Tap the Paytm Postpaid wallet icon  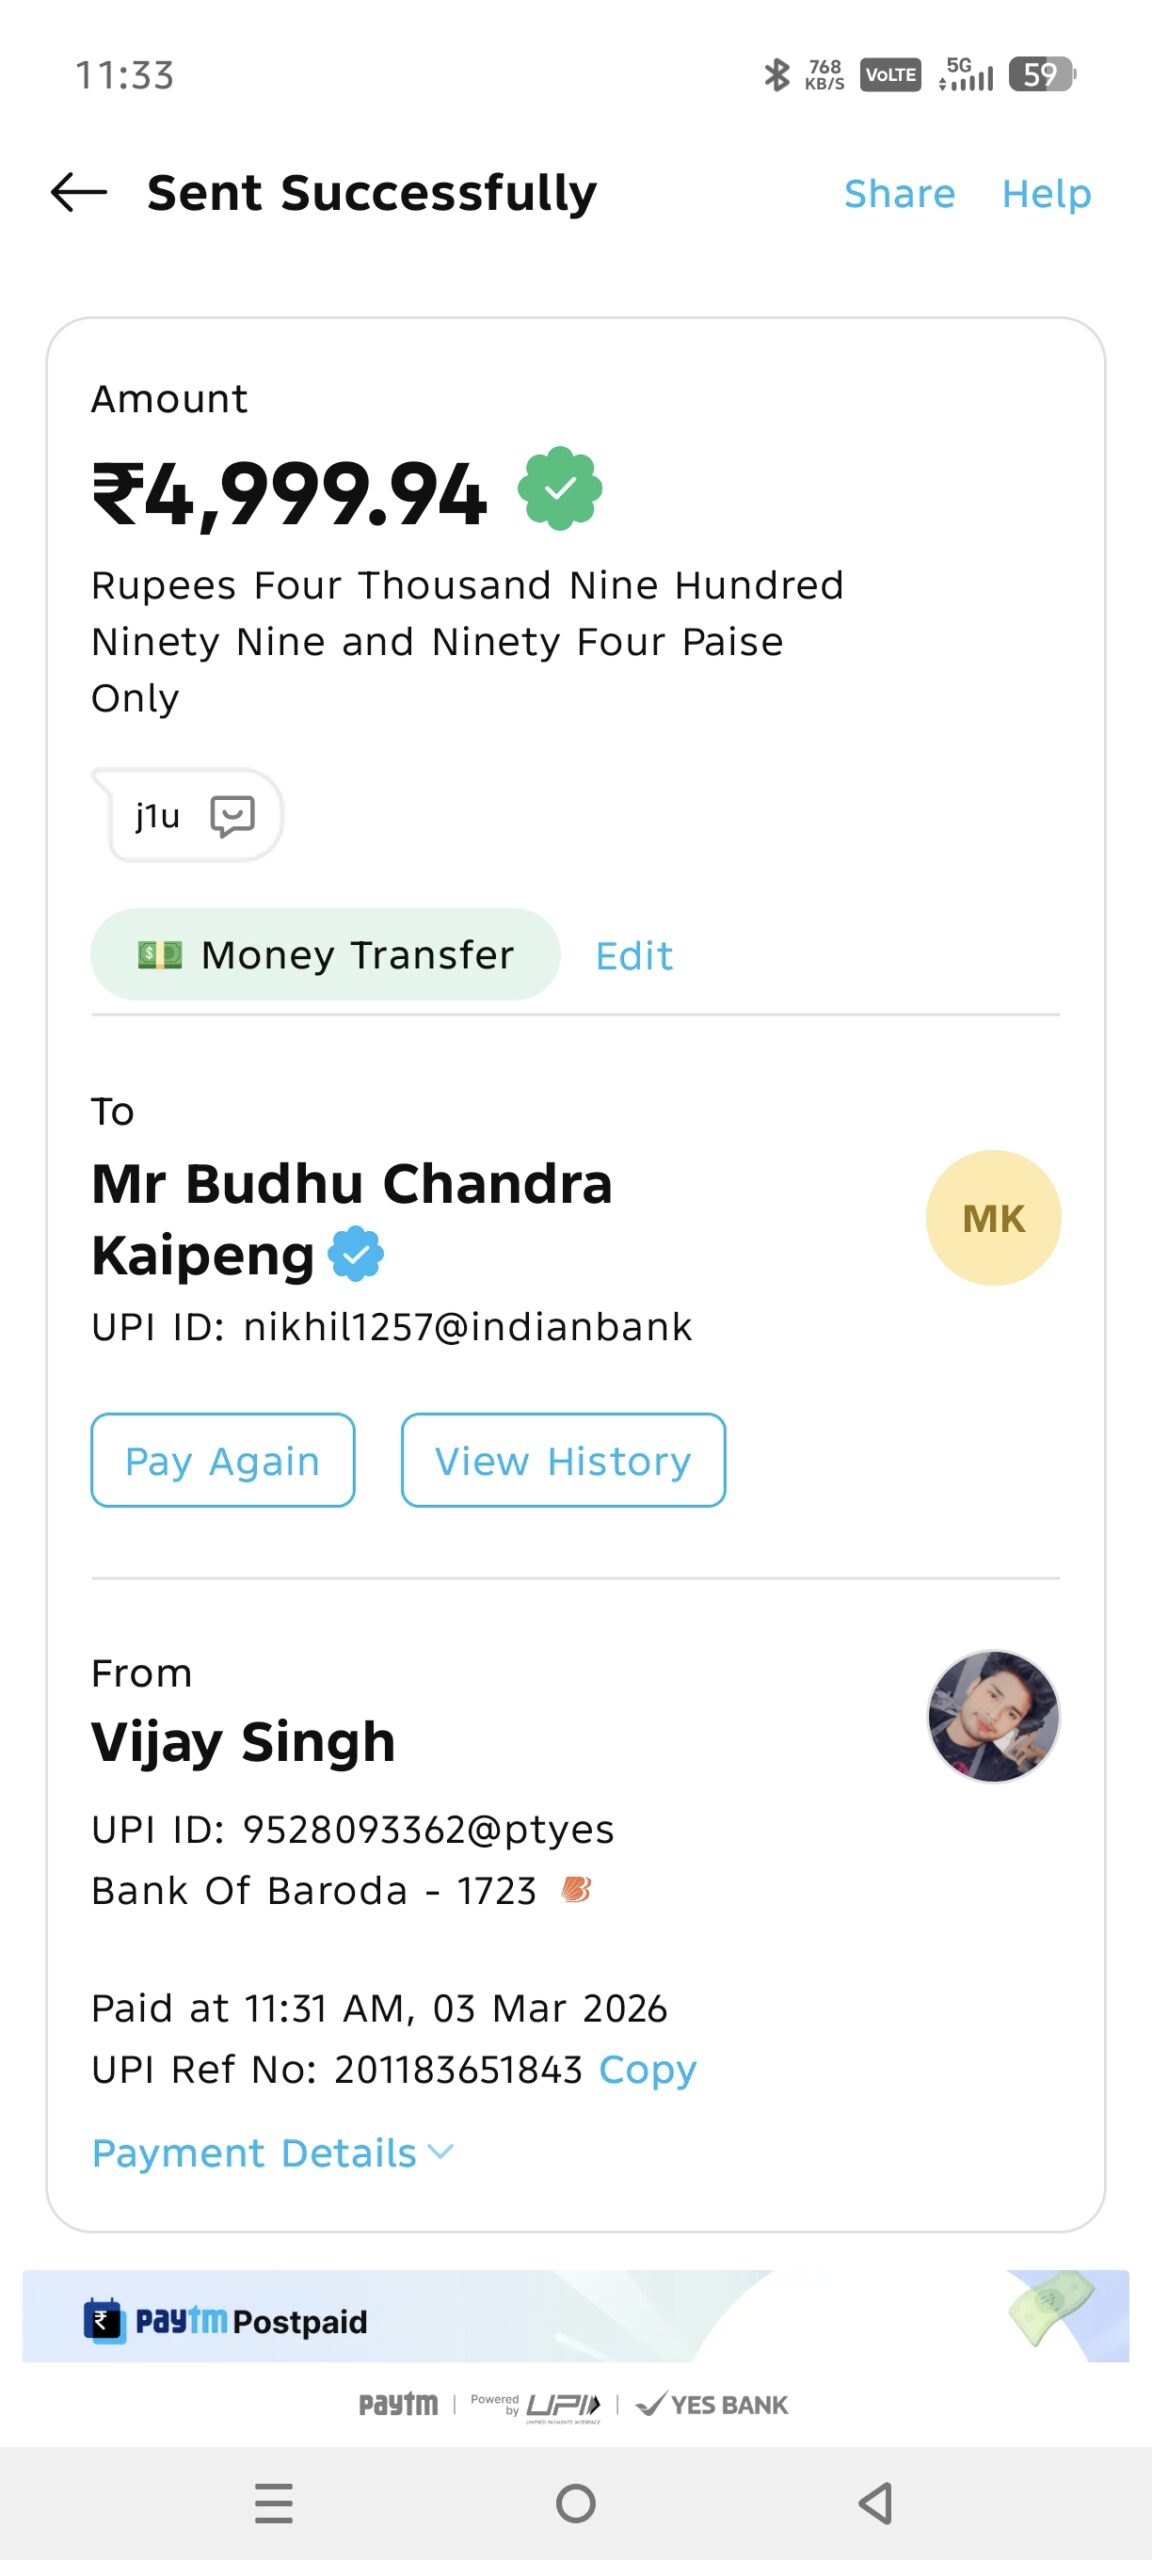104,2320
